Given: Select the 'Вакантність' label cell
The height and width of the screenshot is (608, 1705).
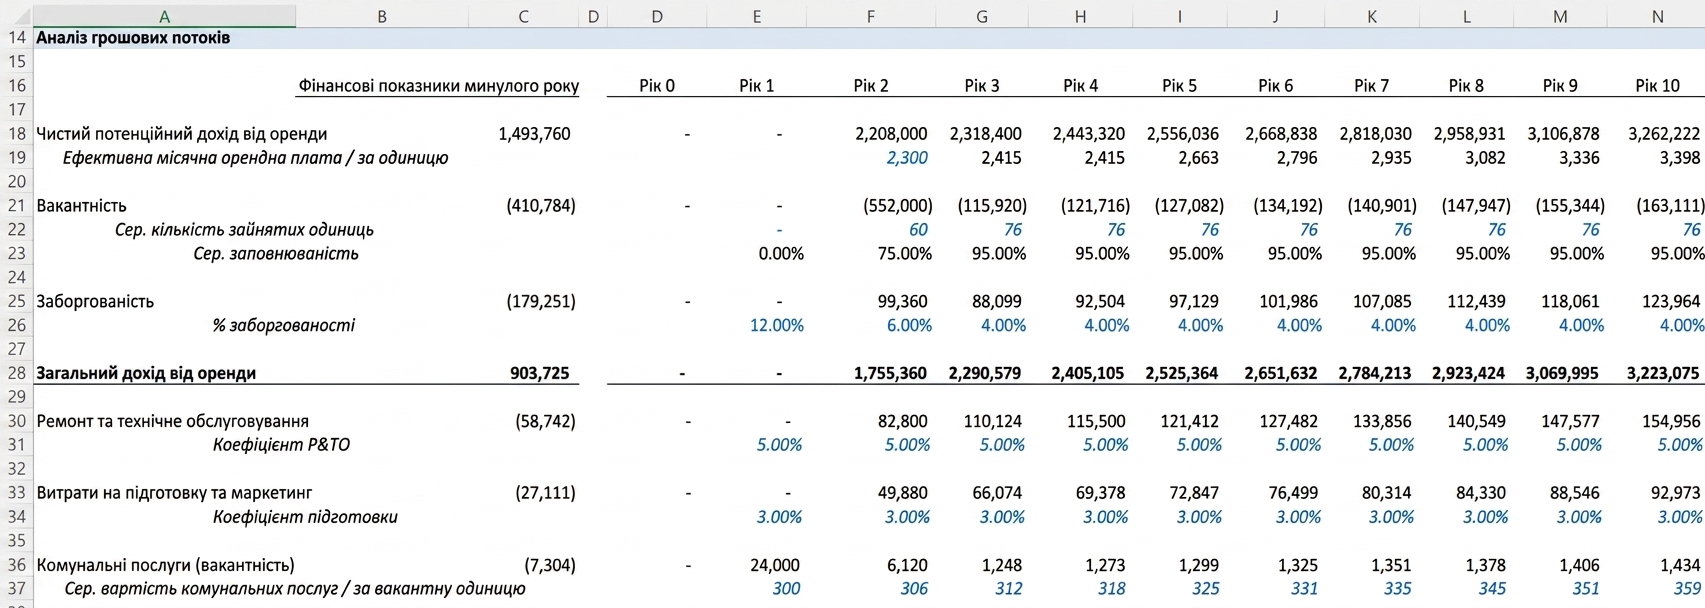Looking at the screenshot, I should 81,206.
